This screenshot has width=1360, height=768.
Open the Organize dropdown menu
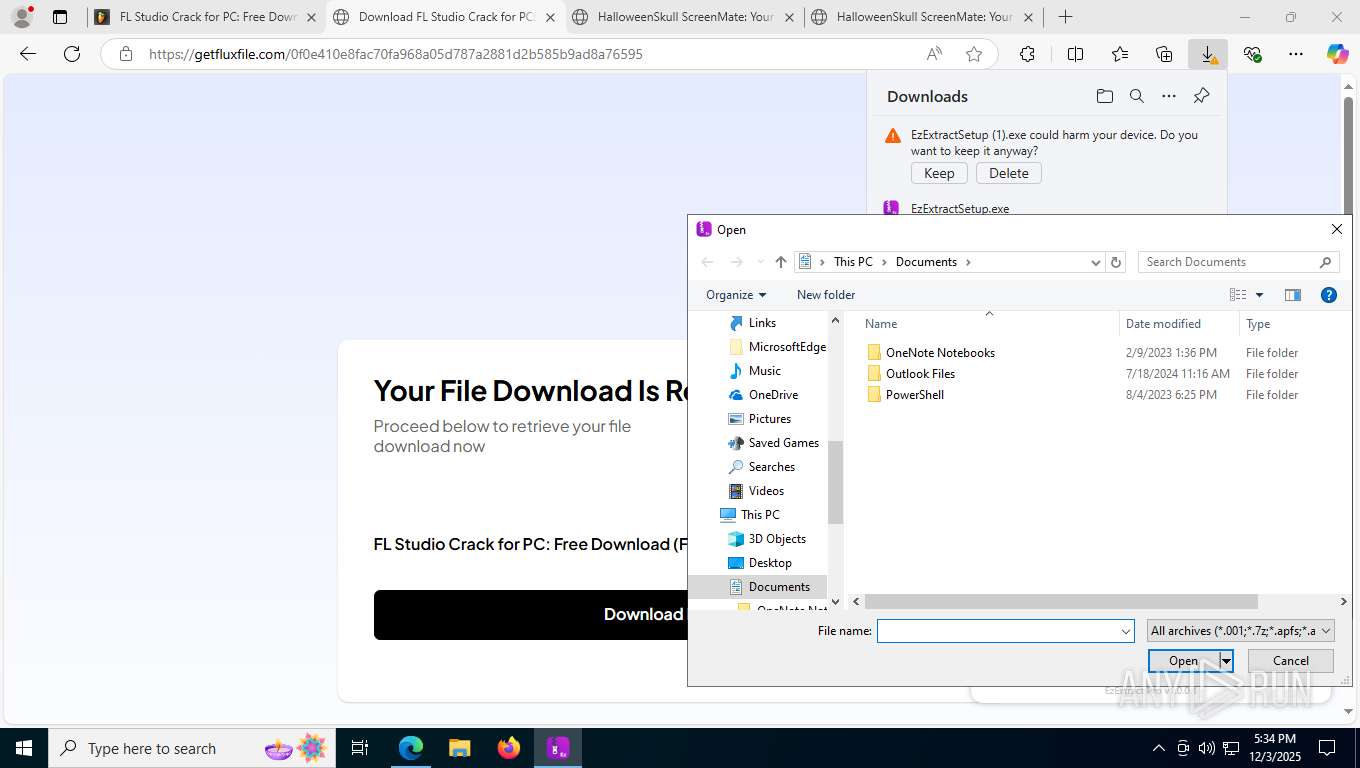tap(736, 295)
